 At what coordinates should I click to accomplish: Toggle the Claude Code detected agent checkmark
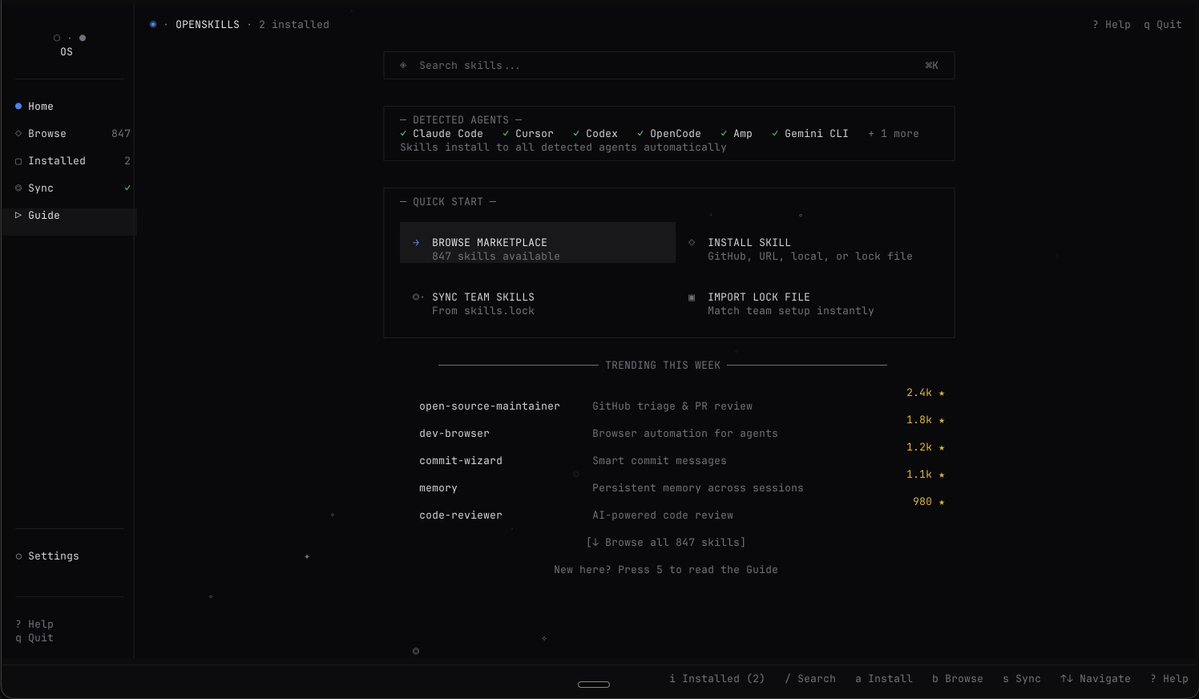click(405, 132)
